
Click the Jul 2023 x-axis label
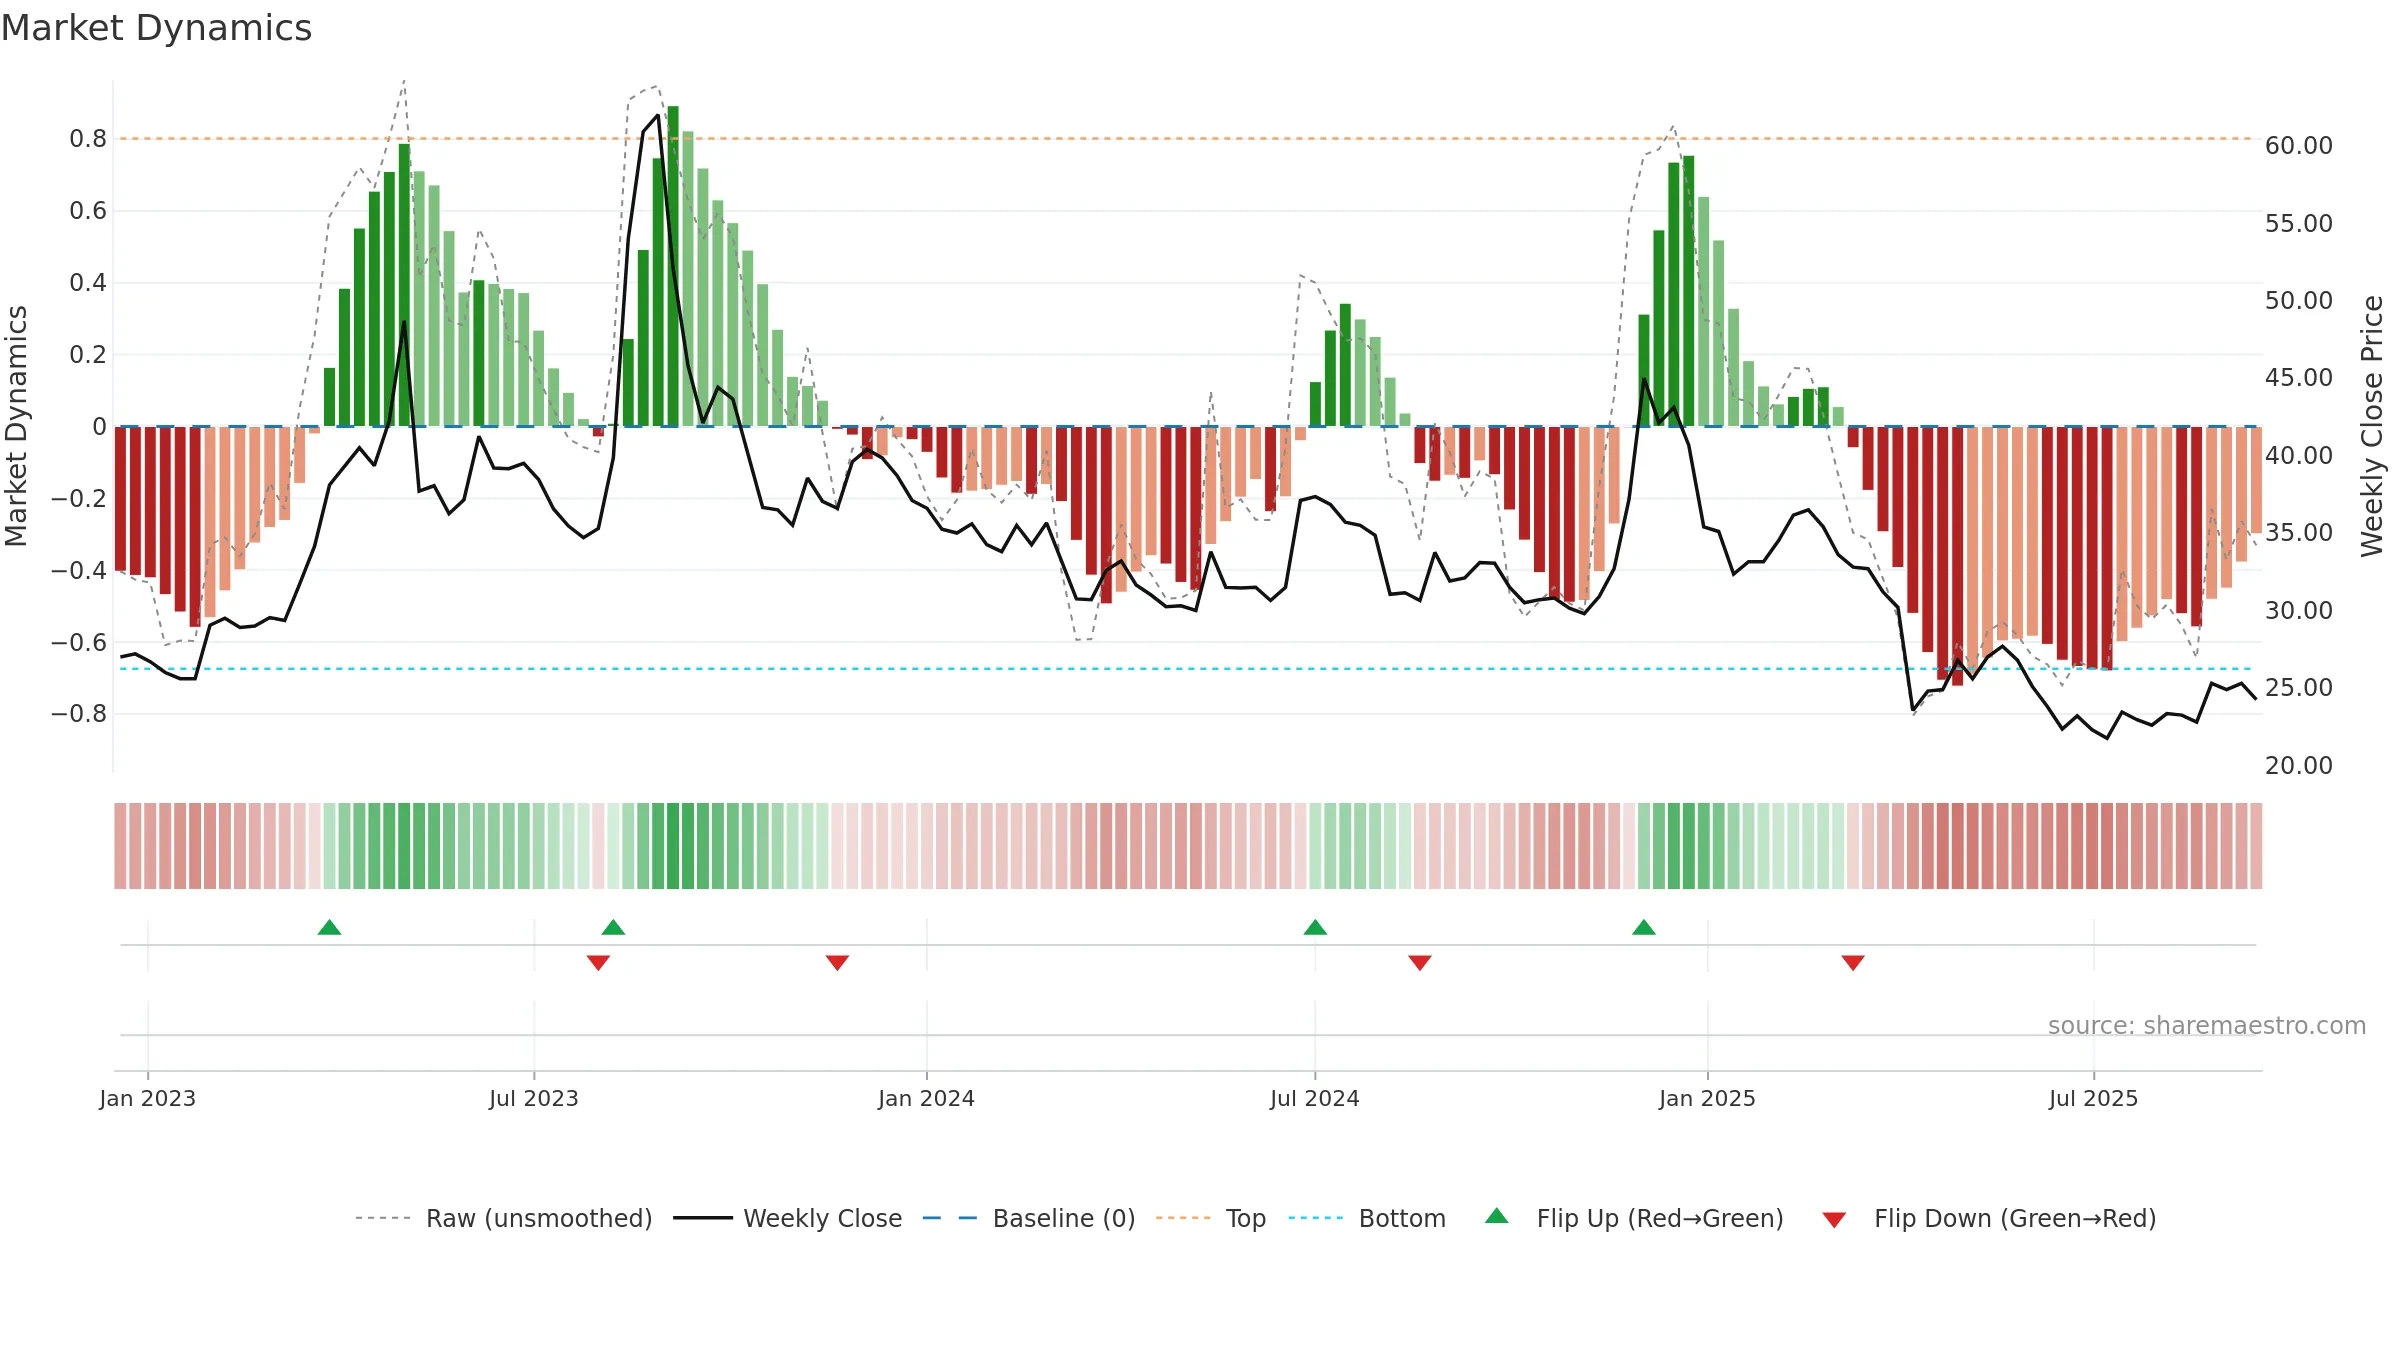pos(534,1098)
